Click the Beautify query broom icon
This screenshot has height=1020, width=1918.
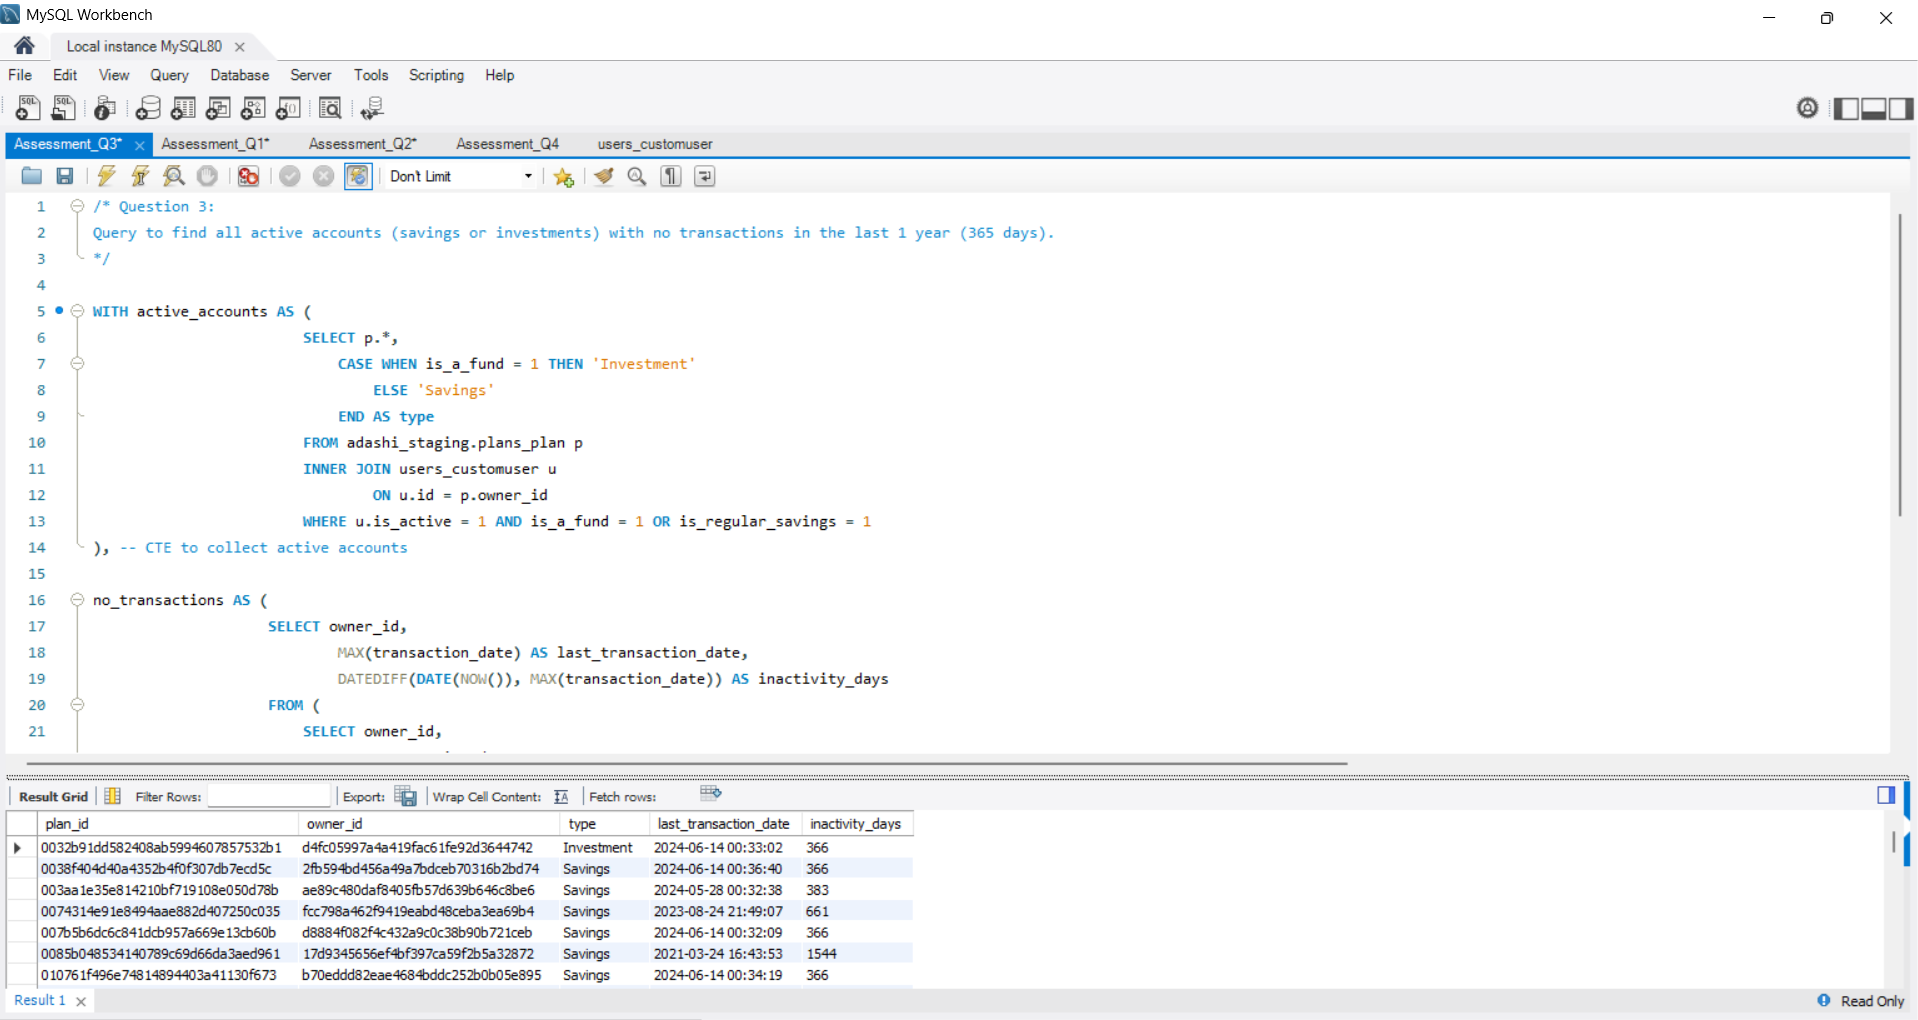click(x=603, y=176)
